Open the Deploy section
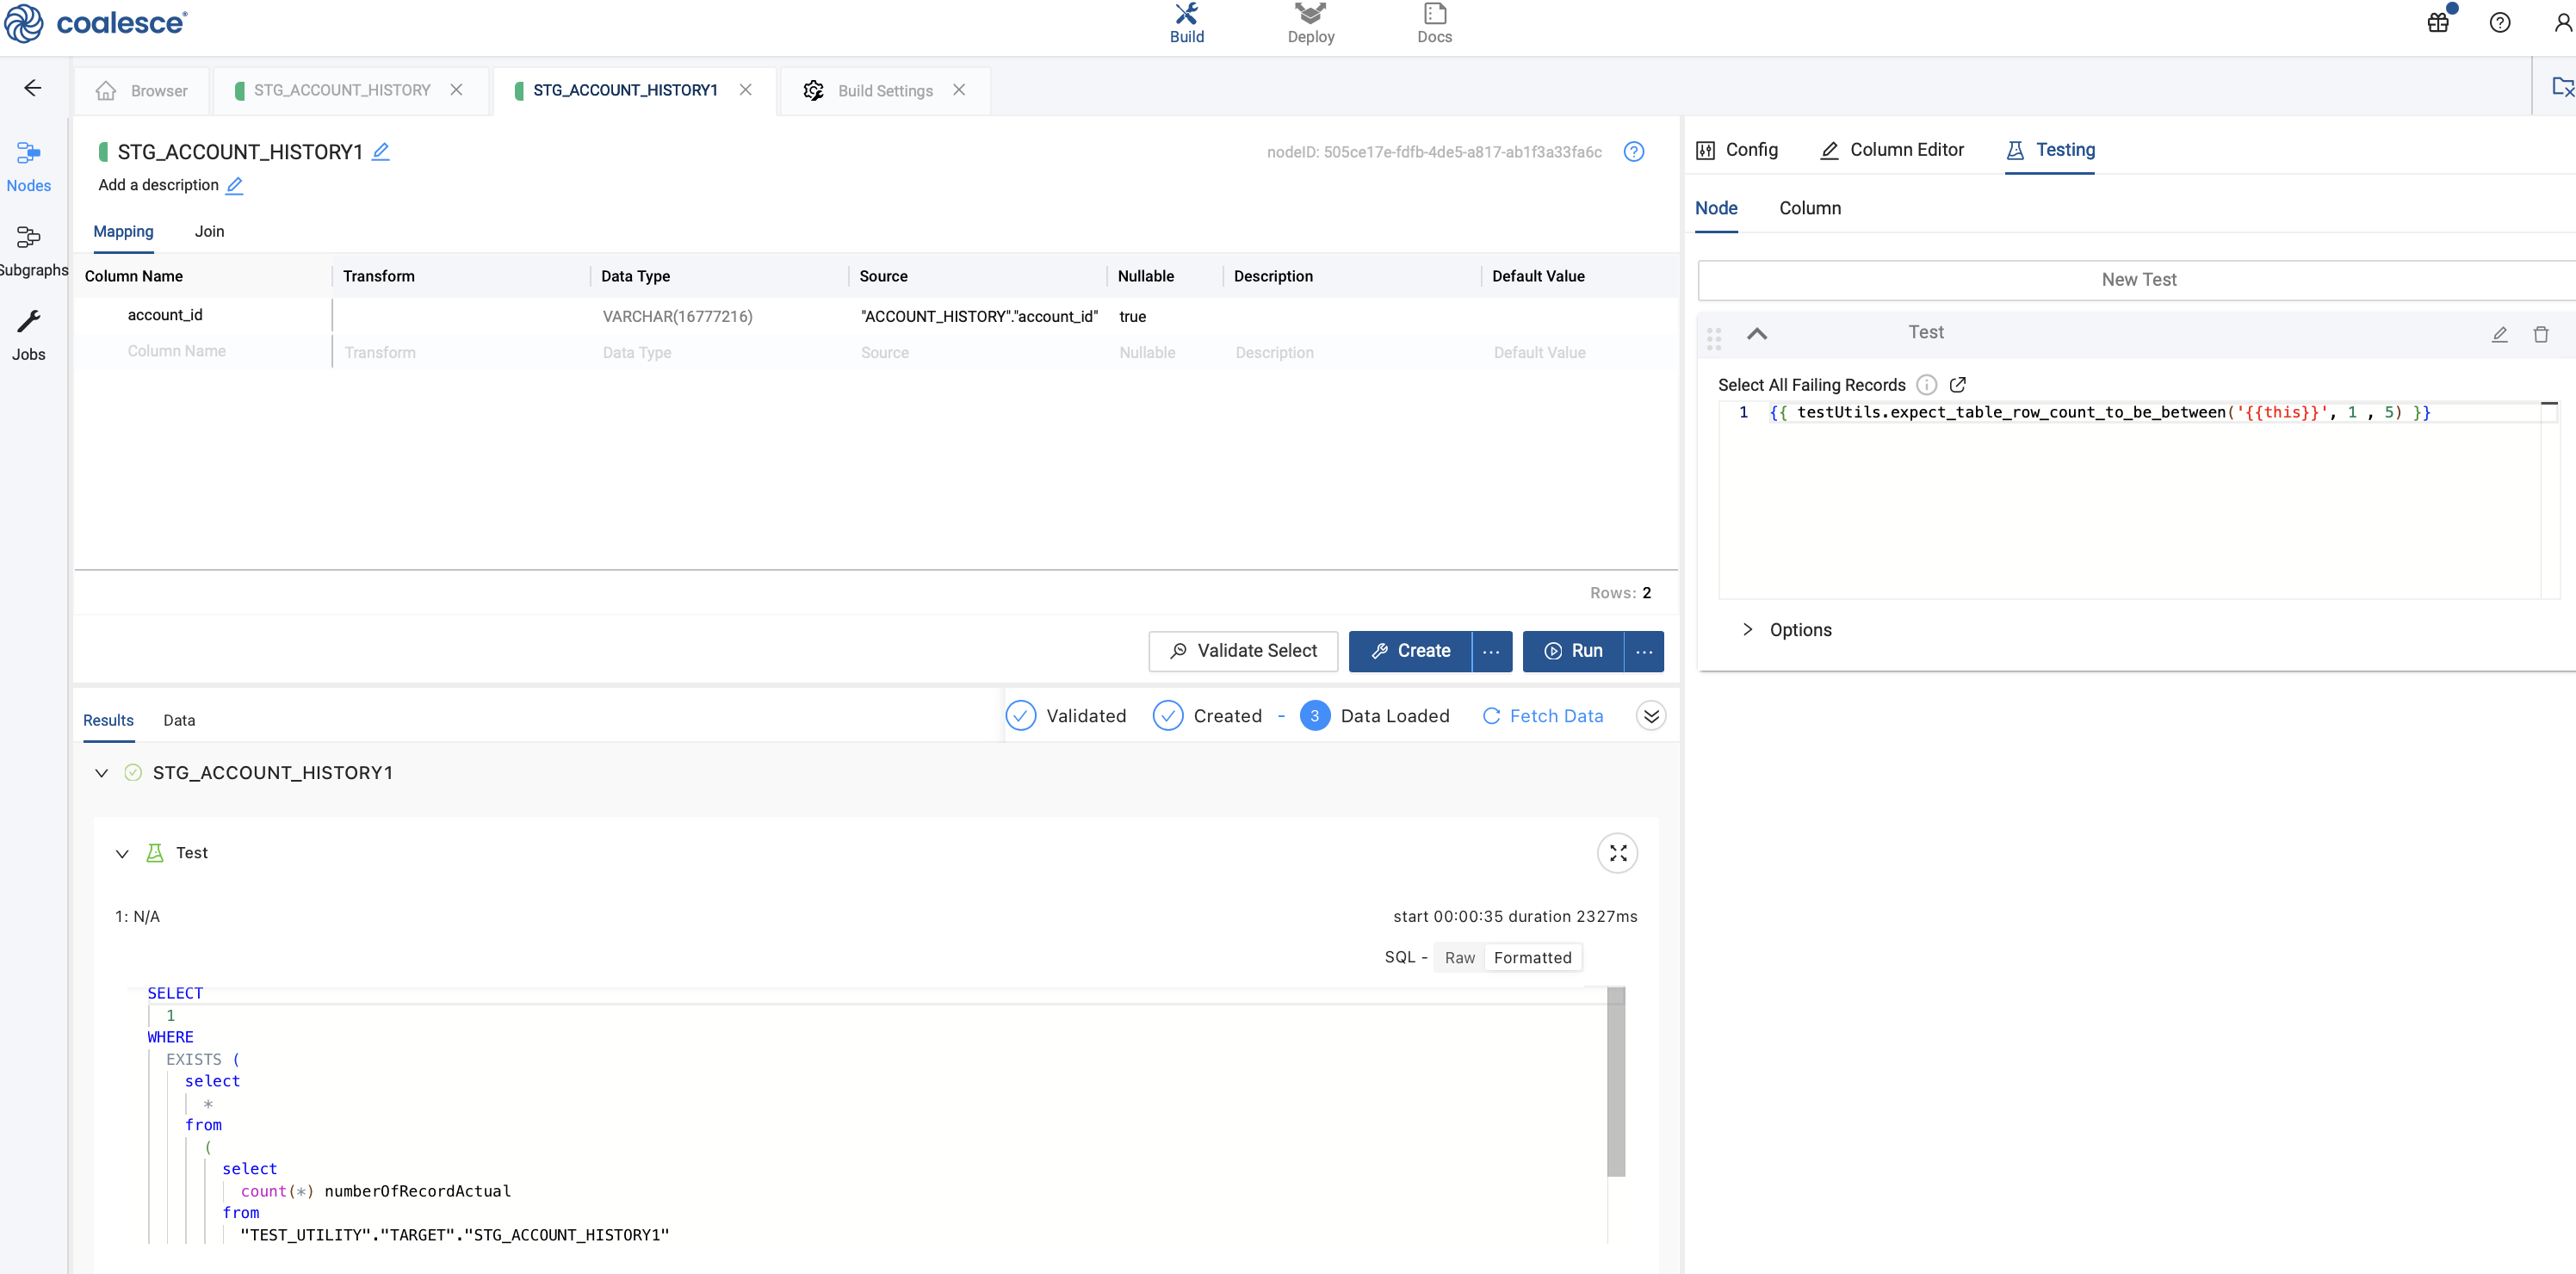 (1310, 23)
